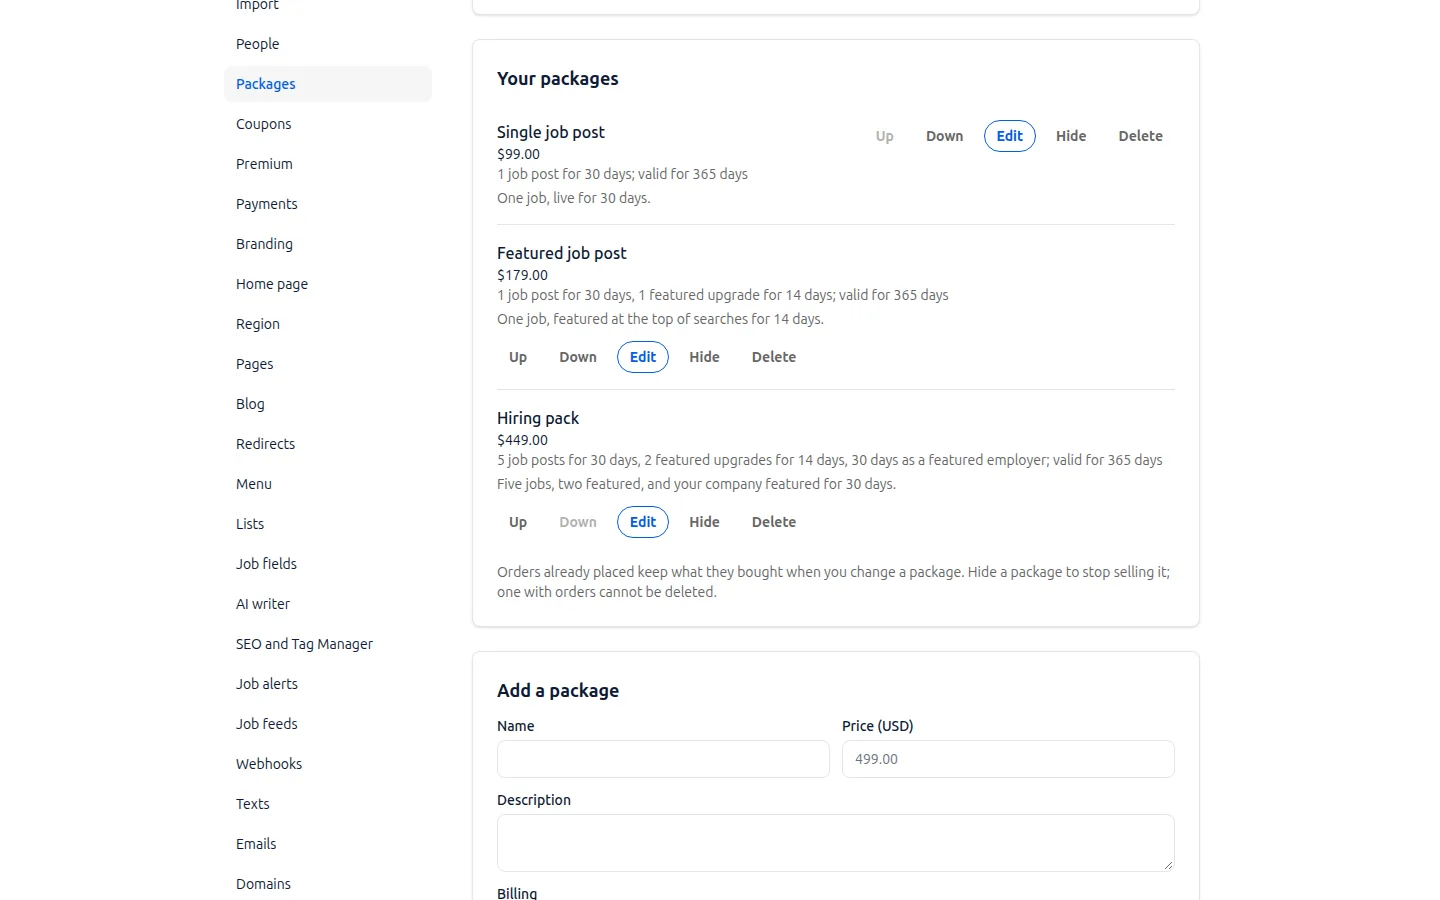The image size is (1440, 900).
Task: Open Job fields settings
Action: coord(328,564)
